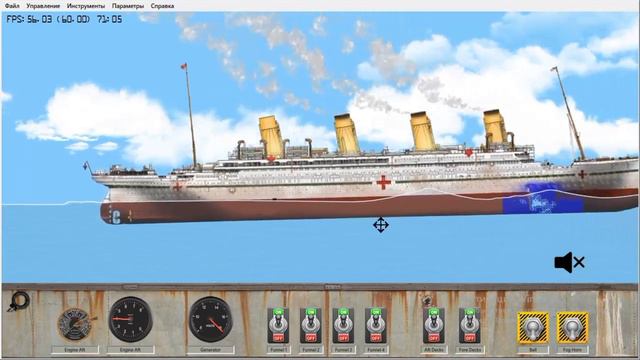Flip the Fore Decks lights switch
640x360 pixels.
470,326
